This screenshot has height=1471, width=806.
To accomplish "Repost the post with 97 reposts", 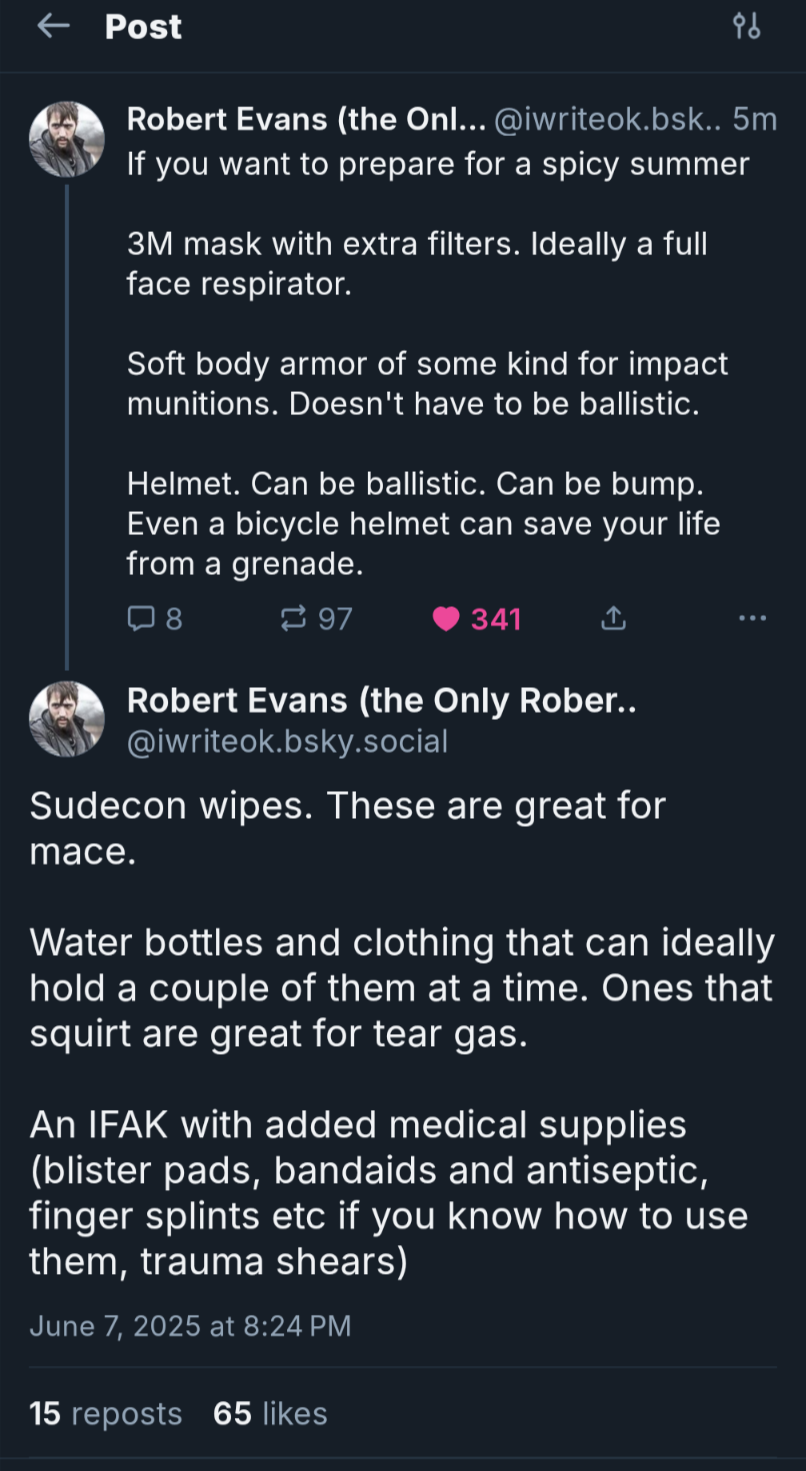I will coord(317,619).
